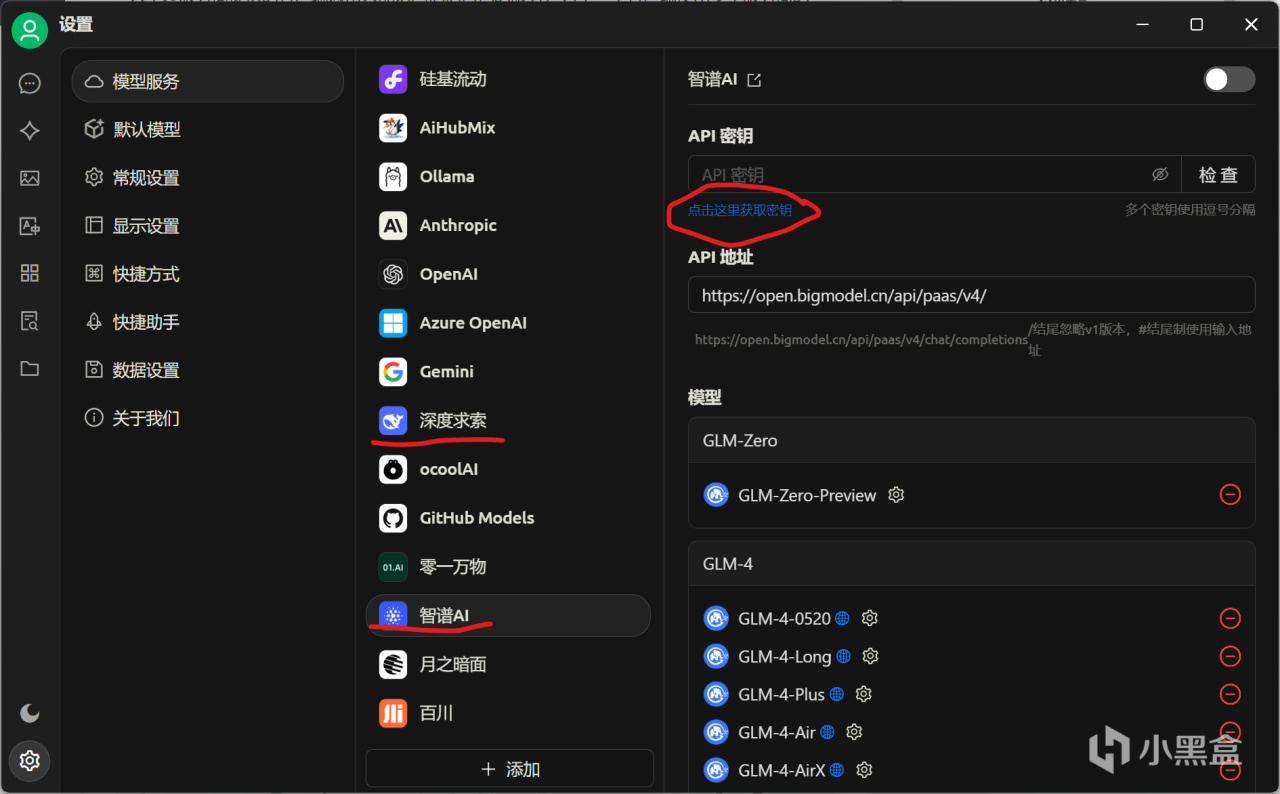The image size is (1280, 794).
Task: Open 关于我们 settings section
Action: coord(208,417)
